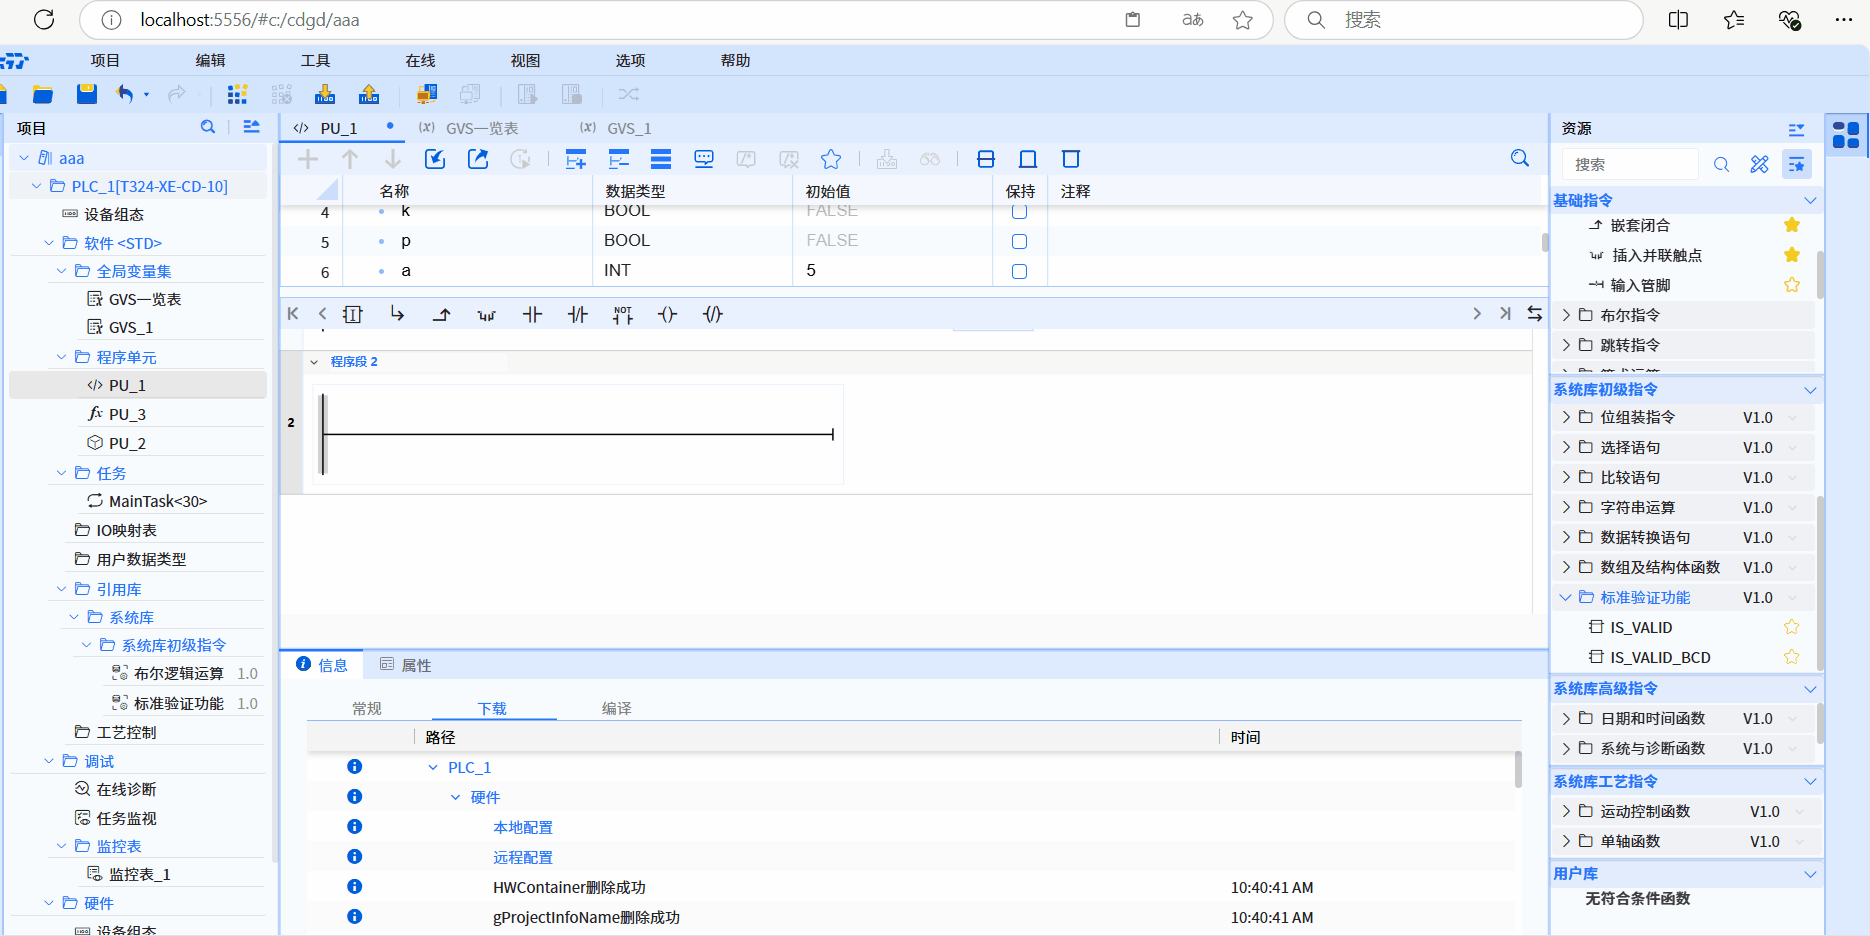
Task: Insert normally closed contact in ladder toolbar
Action: click(577, 314)
